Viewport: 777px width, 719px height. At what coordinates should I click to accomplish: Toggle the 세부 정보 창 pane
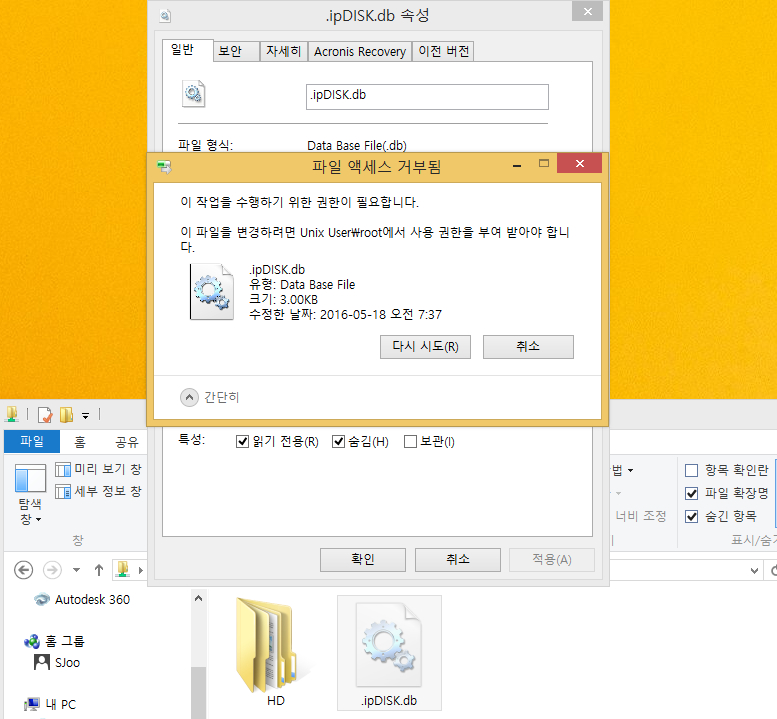coord(98,492)
